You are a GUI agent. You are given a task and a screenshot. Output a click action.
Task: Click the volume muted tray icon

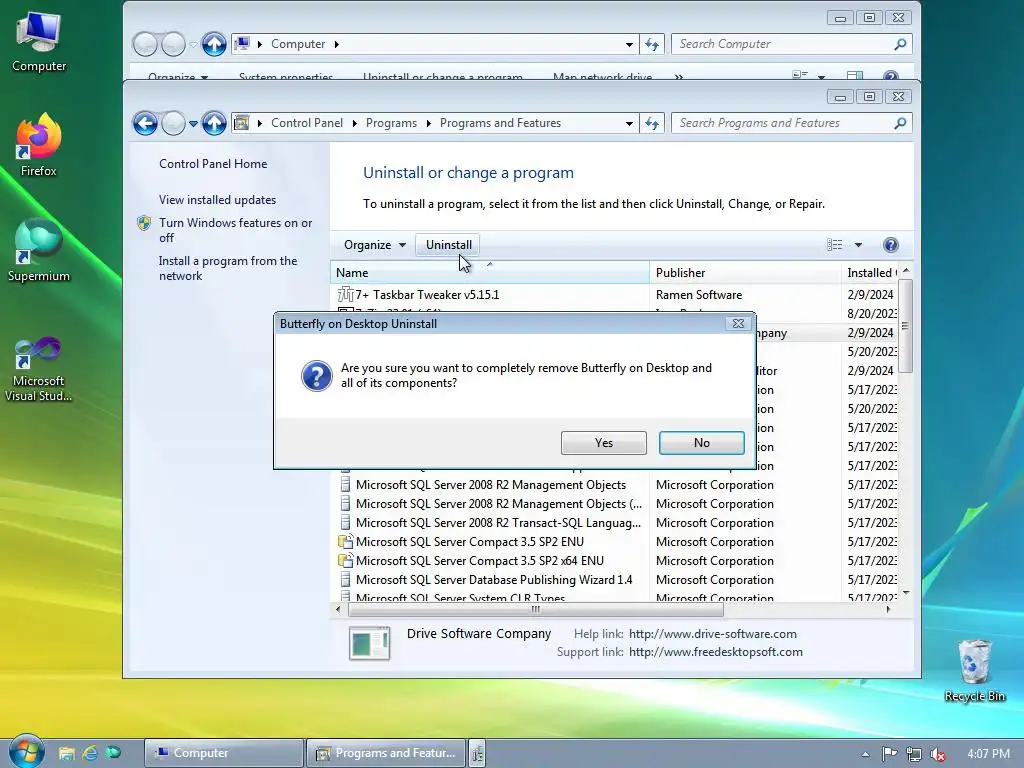point(938,754)
